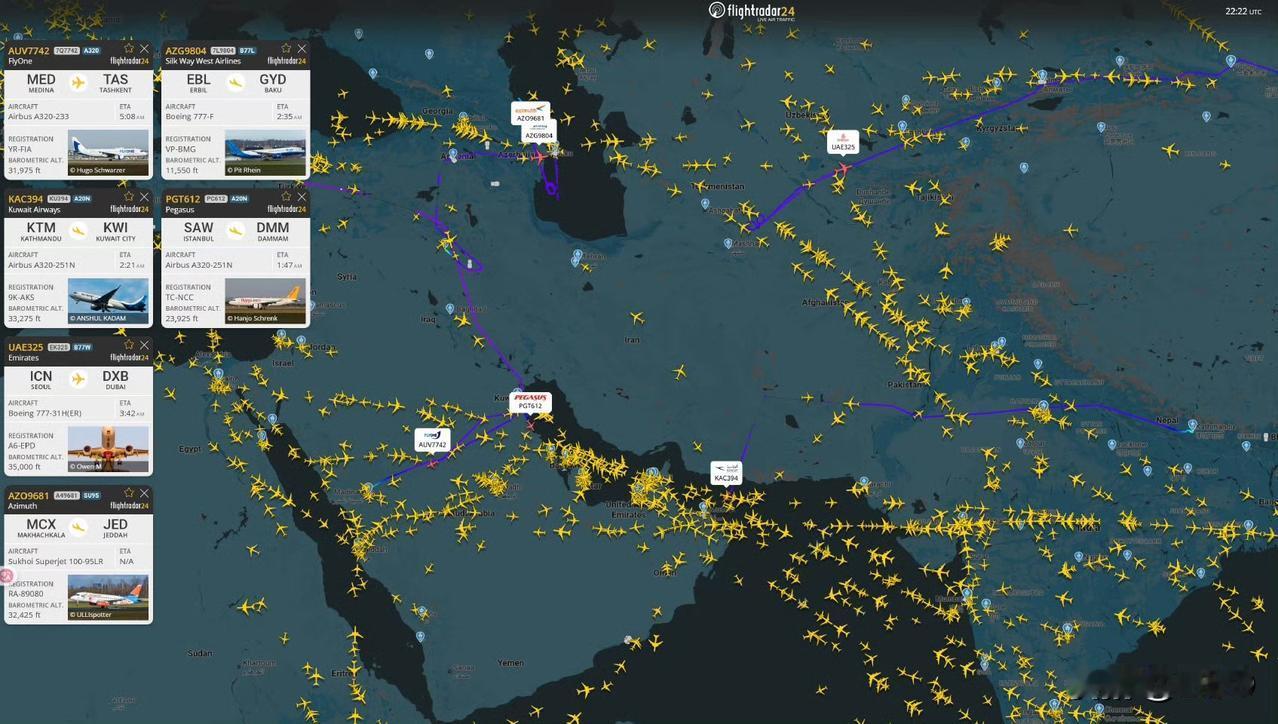Select the AZO9681 flight label on map
The height and width of the screenshot is (724, 1278).
530,114
